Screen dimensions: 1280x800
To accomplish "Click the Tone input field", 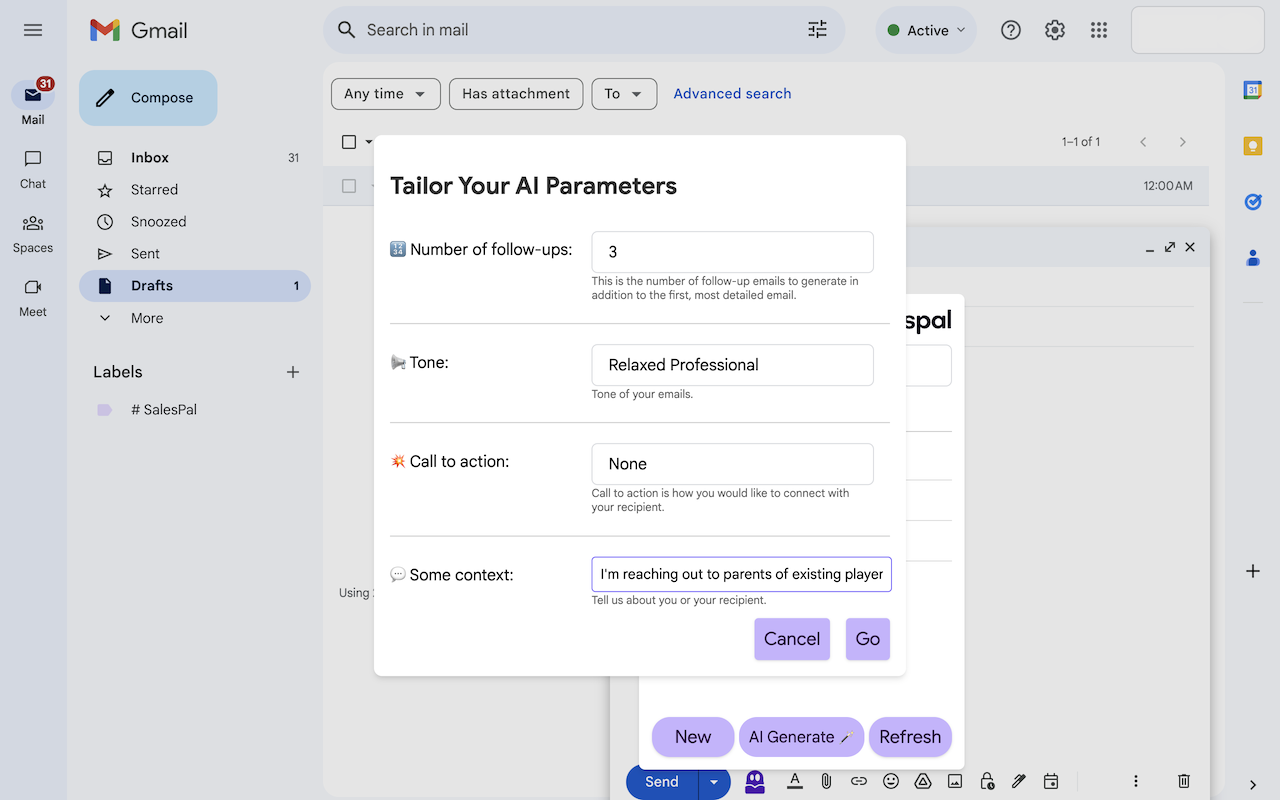I will 732,365.
